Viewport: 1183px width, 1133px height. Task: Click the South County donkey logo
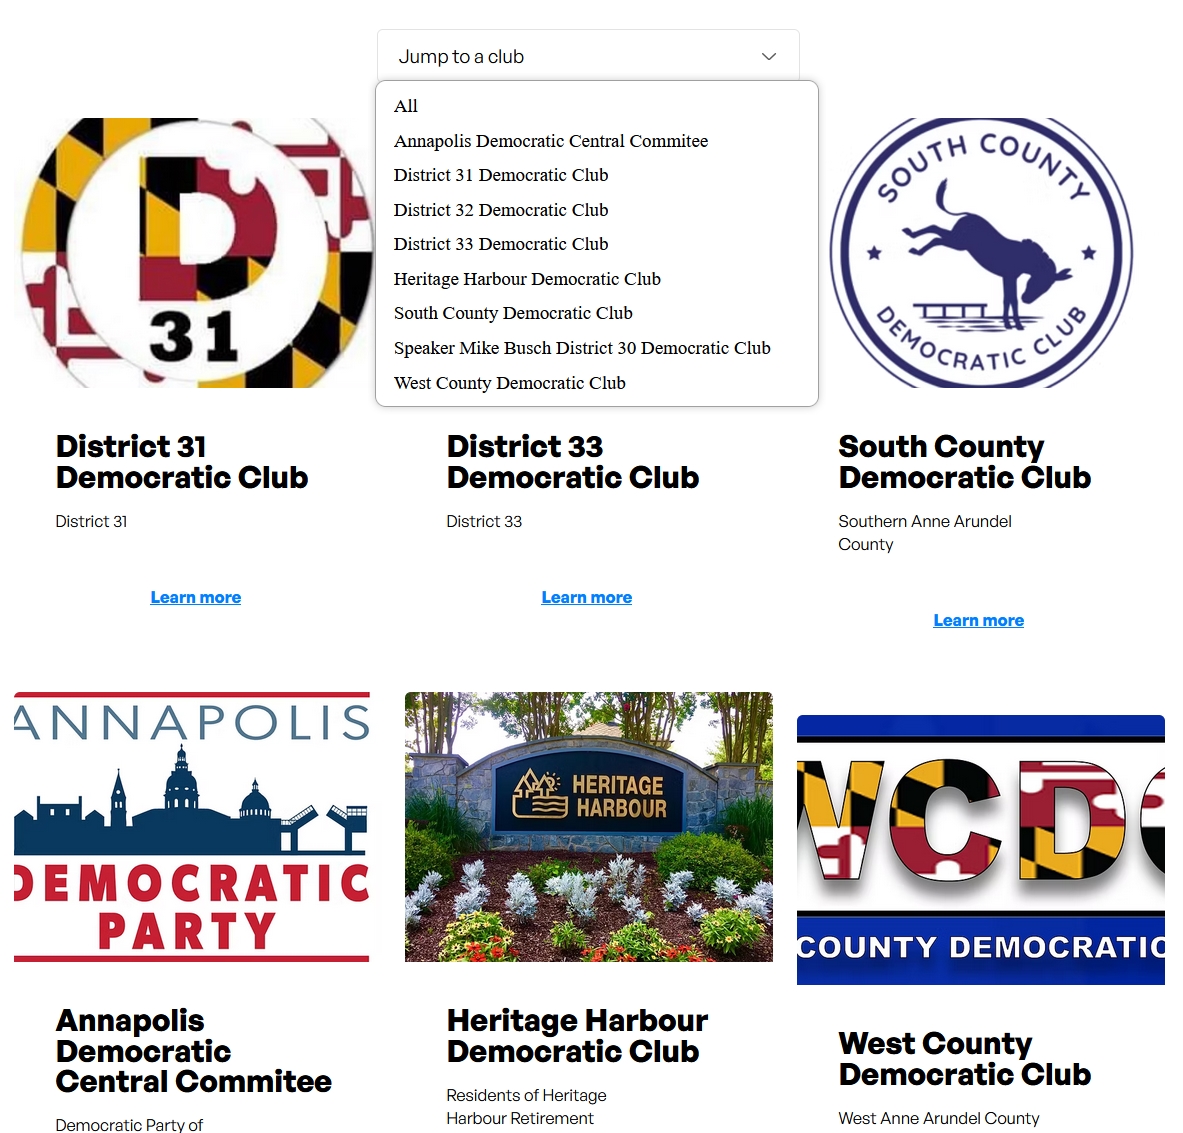point(981,253)
